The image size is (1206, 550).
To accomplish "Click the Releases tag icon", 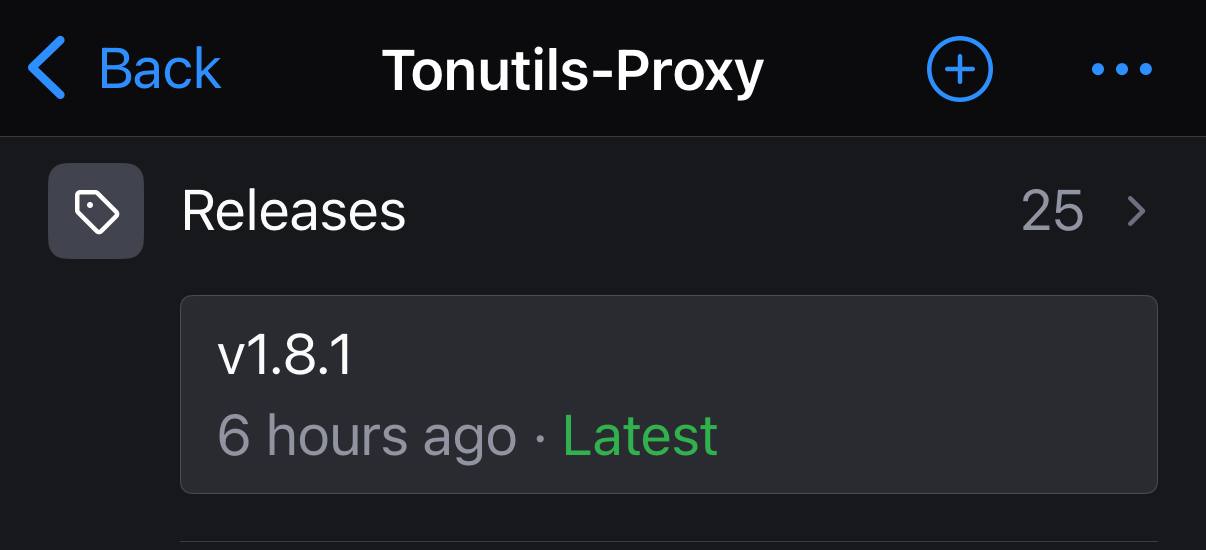I will point(97,211).
